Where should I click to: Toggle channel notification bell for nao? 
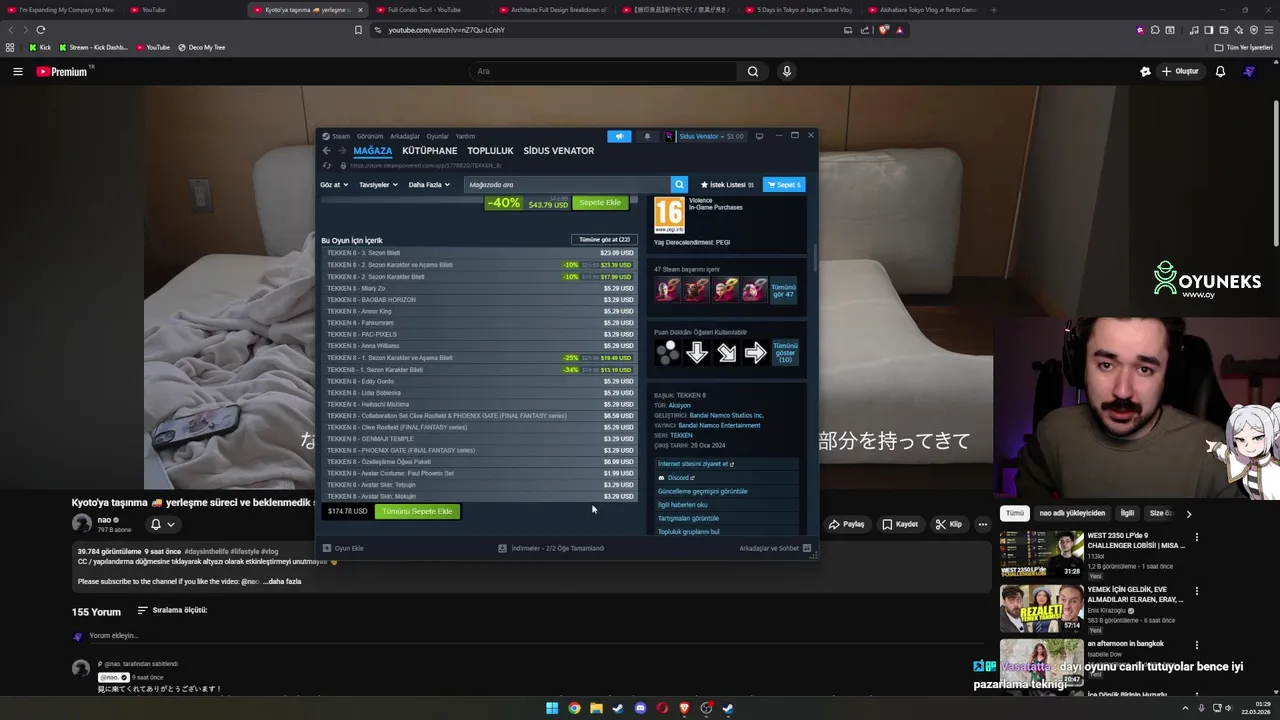162,524
